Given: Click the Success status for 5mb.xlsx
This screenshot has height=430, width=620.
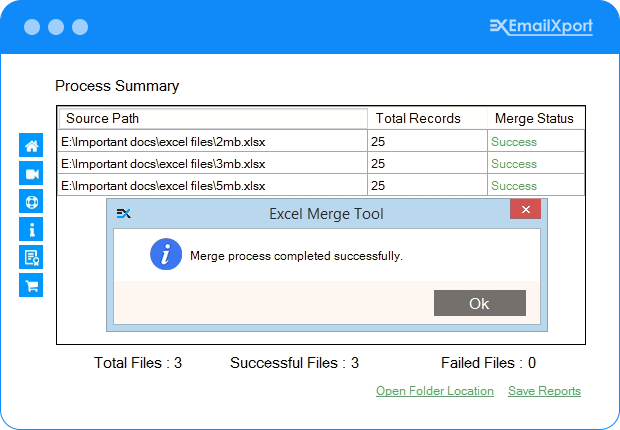Looking at the screenshot, I should point(514,186).
